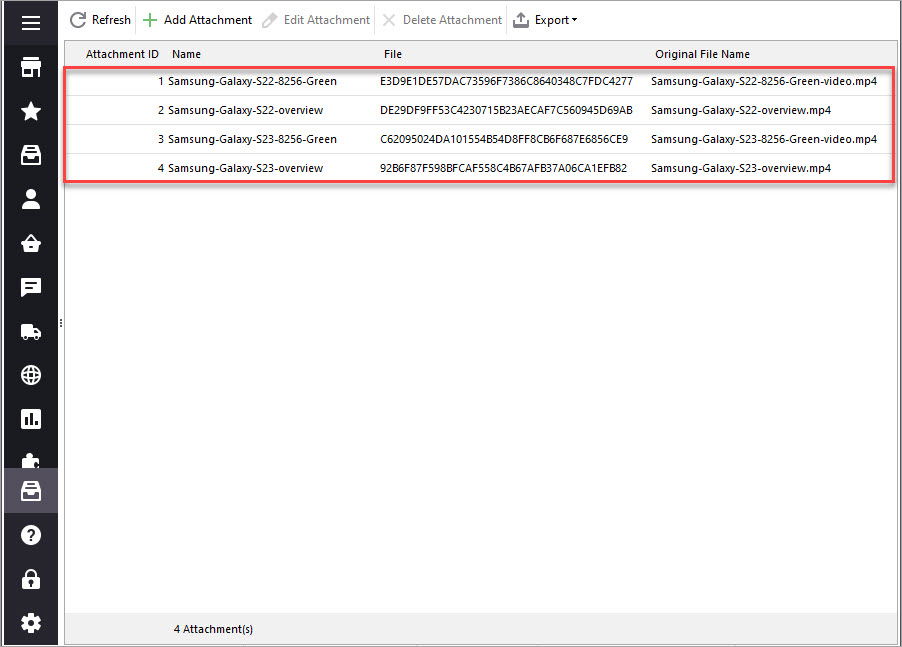The height and width of the screenshot is (647, 902).
Task: Click Samsung-Galaxy-S22-8256-Green-video.mp4 file name
Action: [764, 81]
